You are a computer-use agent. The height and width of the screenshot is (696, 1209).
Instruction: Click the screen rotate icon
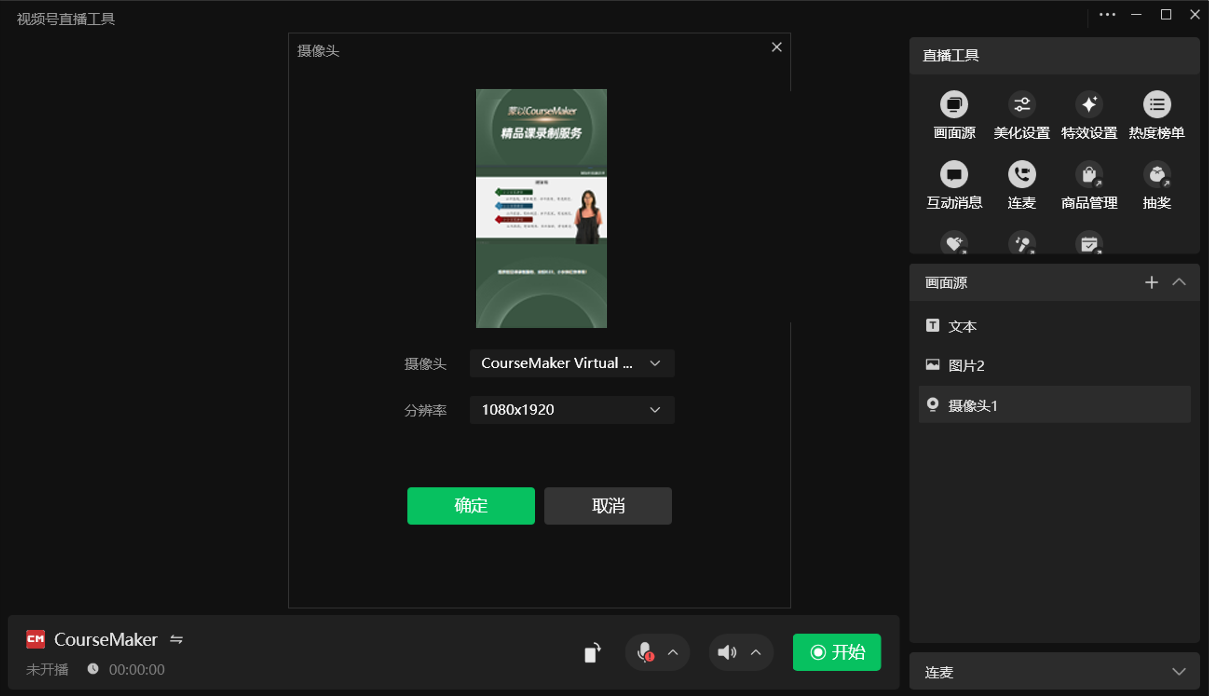[x=593, y=653]
